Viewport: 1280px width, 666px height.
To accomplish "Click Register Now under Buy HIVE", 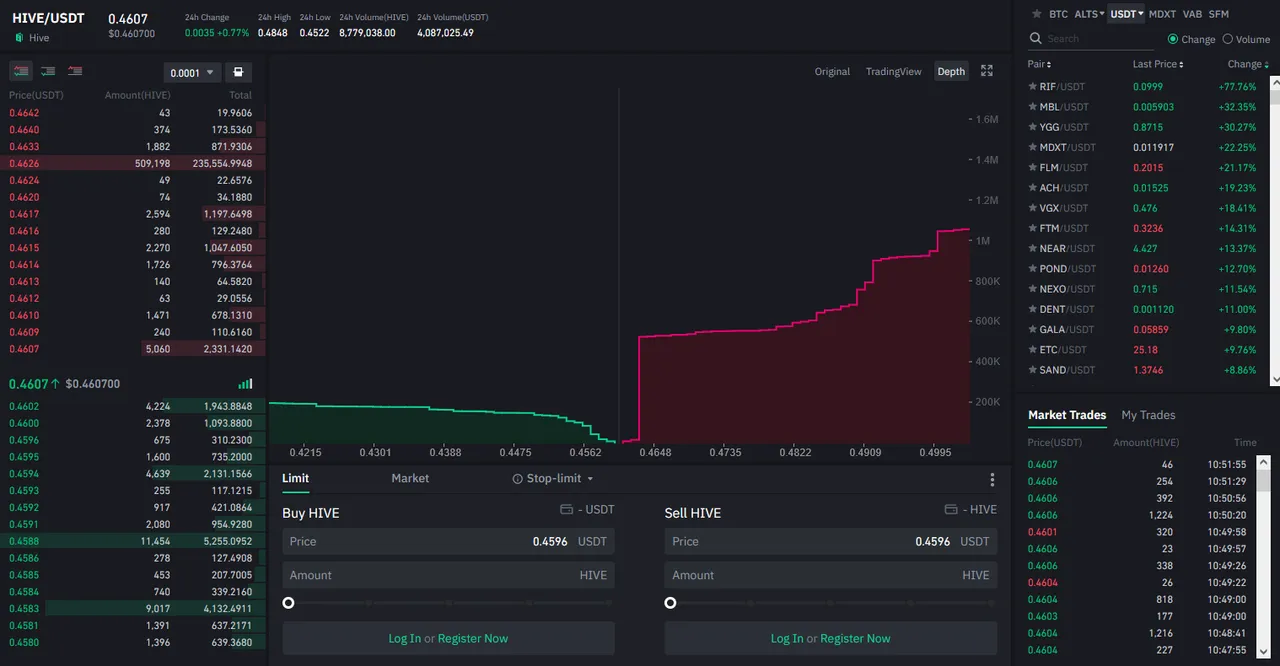I will tap(473, 639).
